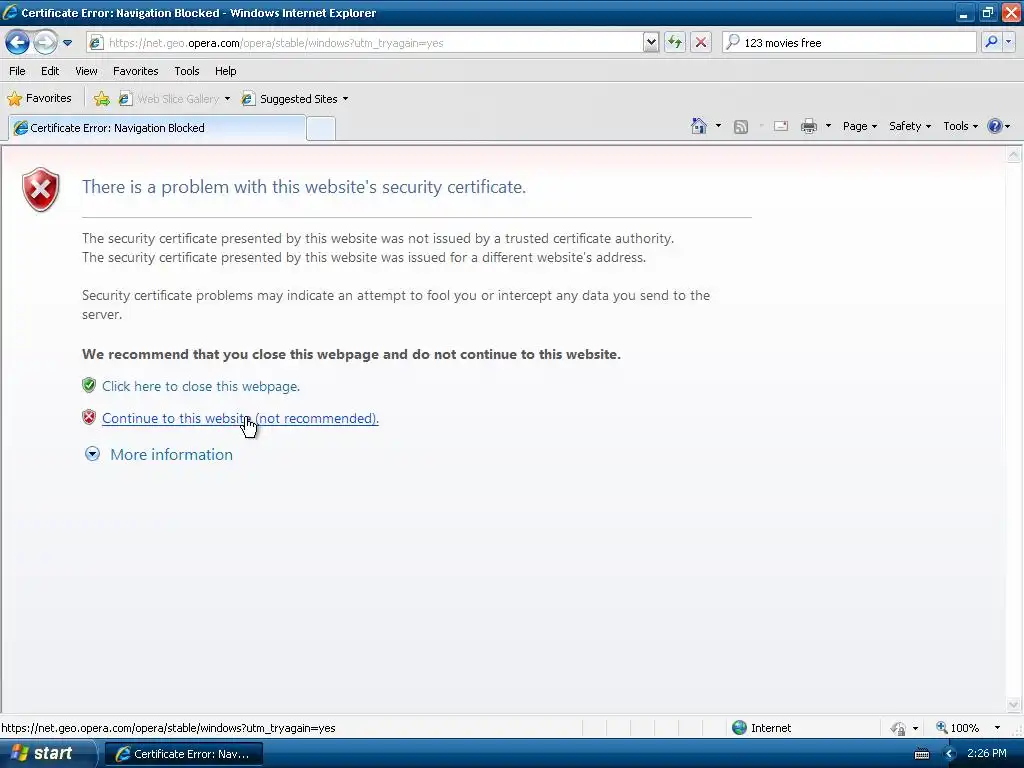The width and height of the screenshot is (1024, 768).
Task: Click 'Click here to close this webpage' link
Action: [200, 387]
